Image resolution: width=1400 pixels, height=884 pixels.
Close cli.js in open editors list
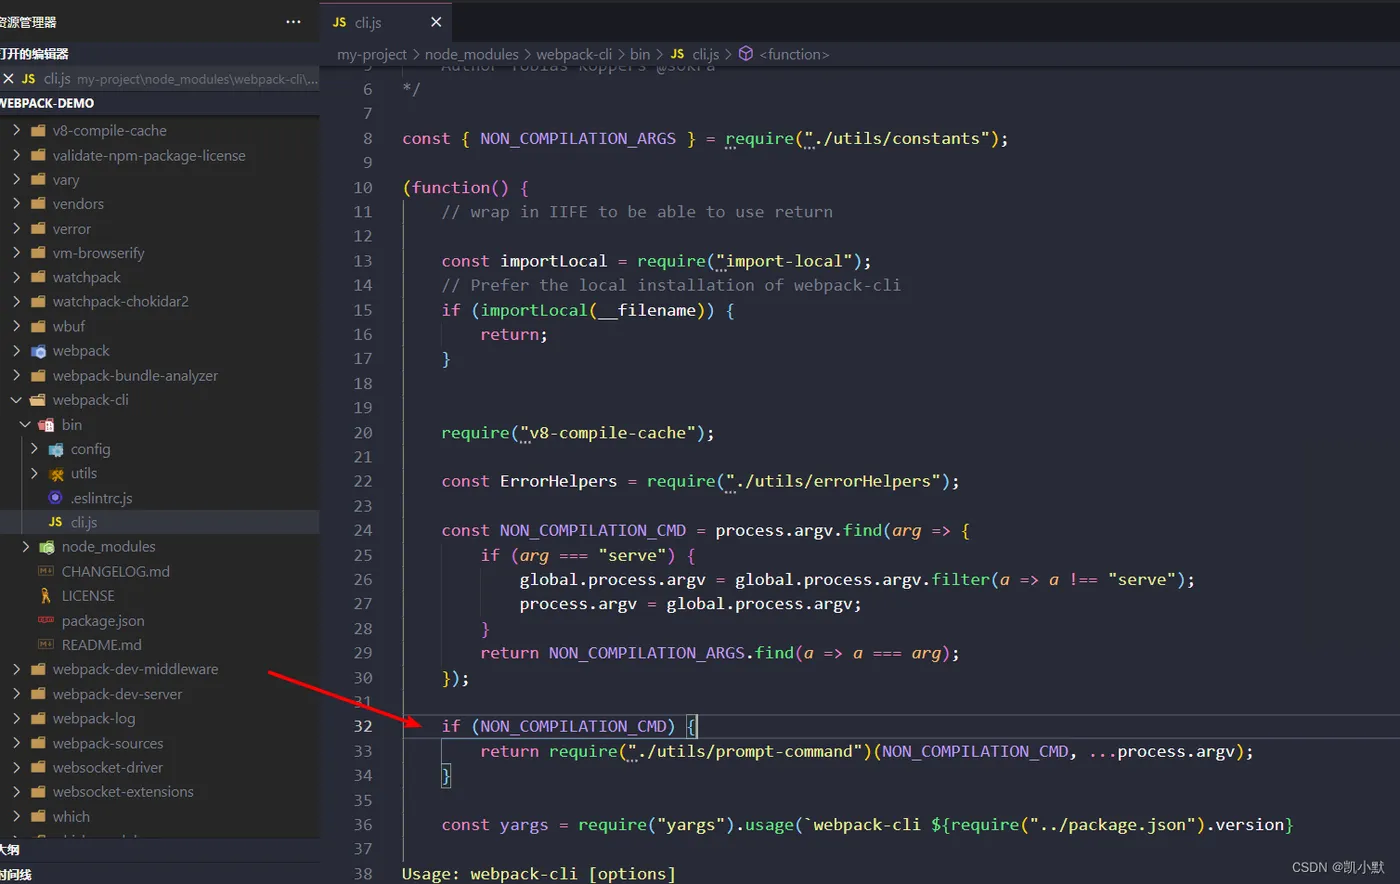coord(8,78)
